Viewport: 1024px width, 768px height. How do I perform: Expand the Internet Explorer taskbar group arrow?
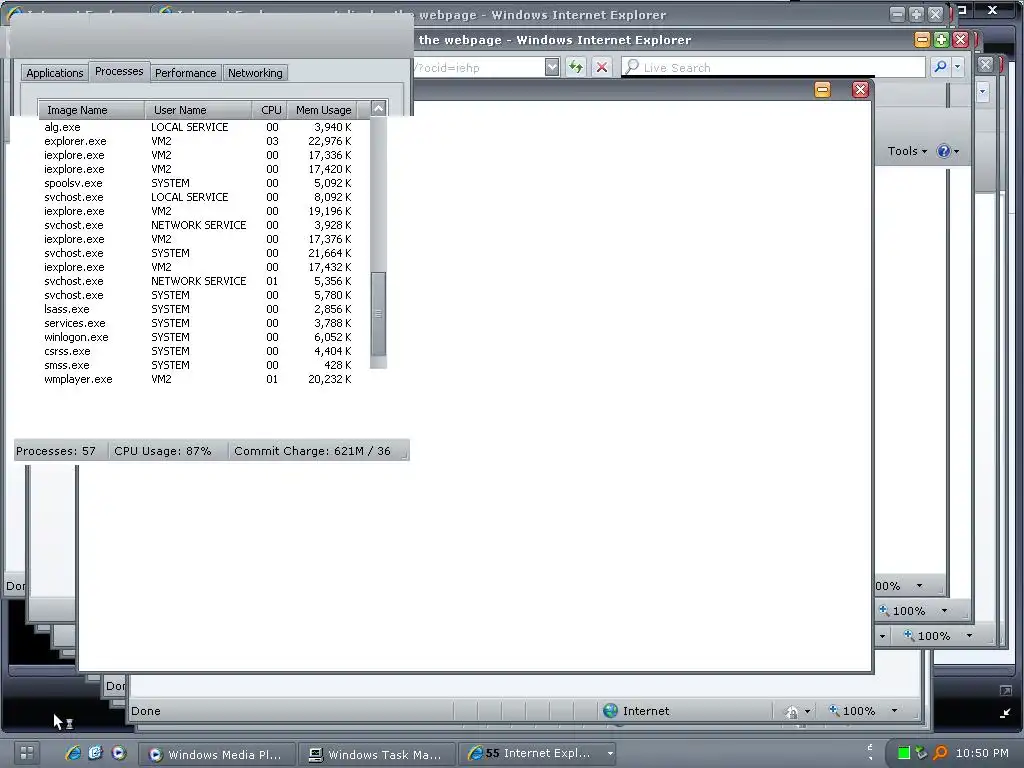click(610, 753)
